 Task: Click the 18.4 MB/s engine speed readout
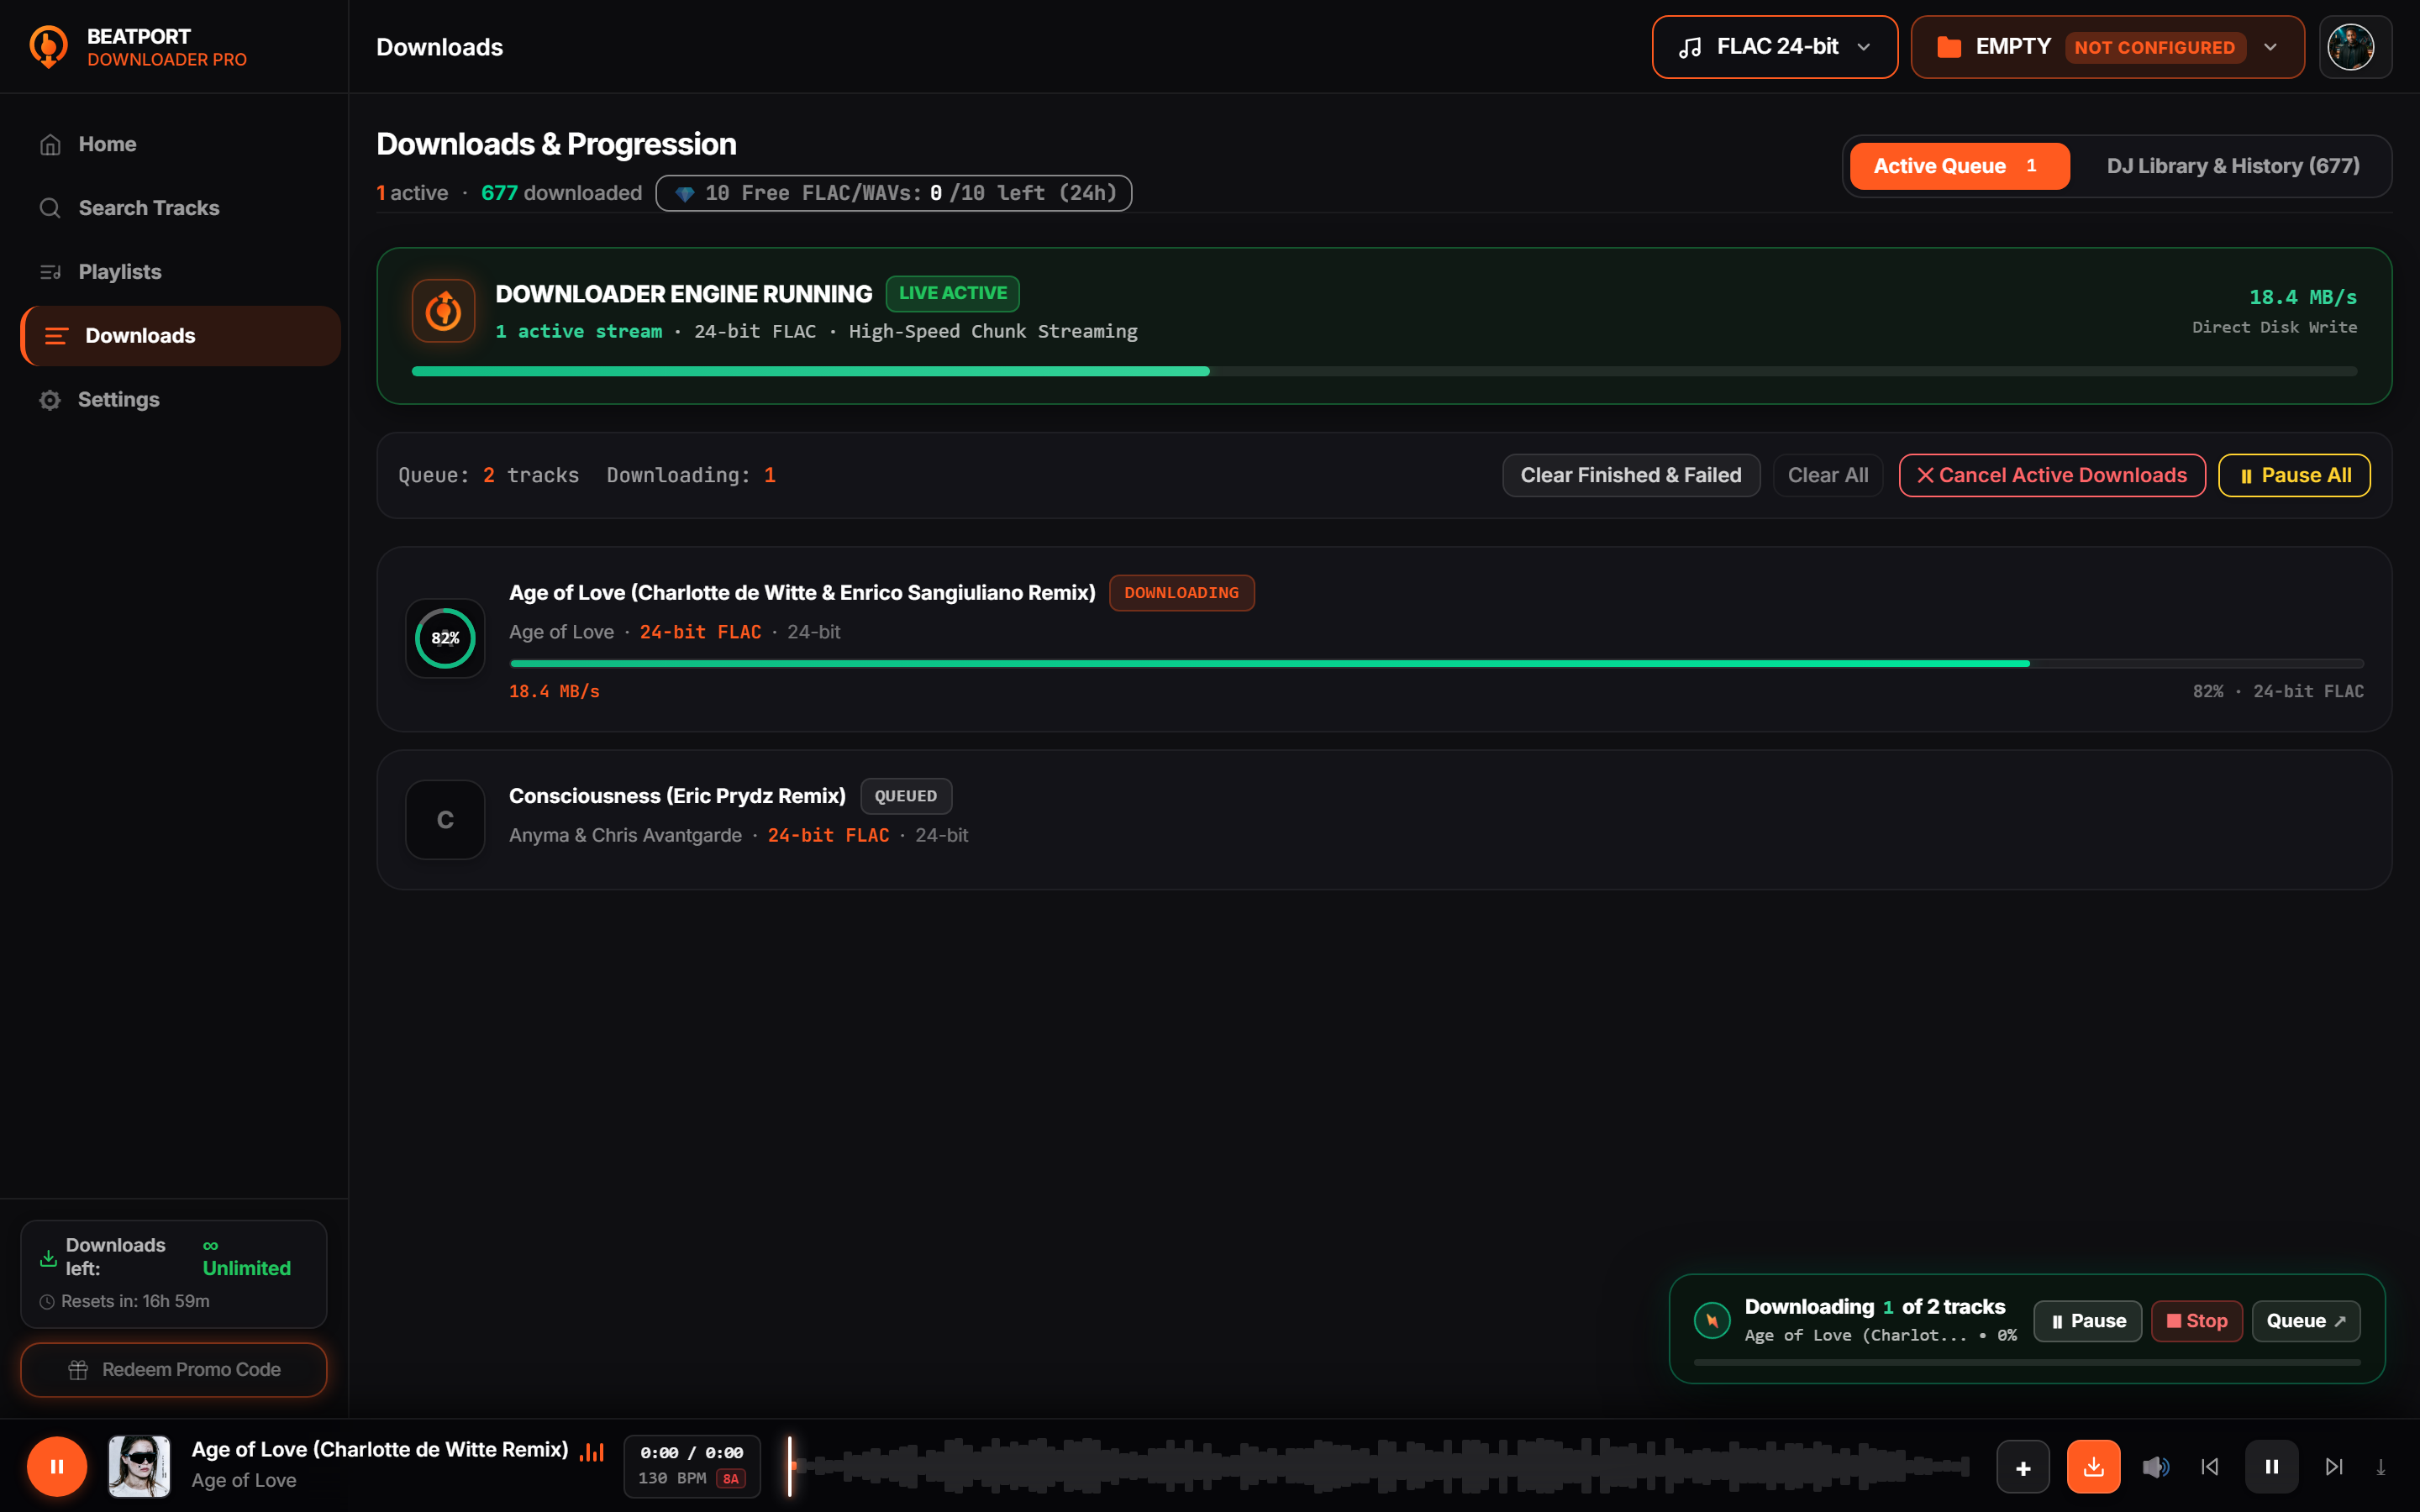tap(2302, 297)
